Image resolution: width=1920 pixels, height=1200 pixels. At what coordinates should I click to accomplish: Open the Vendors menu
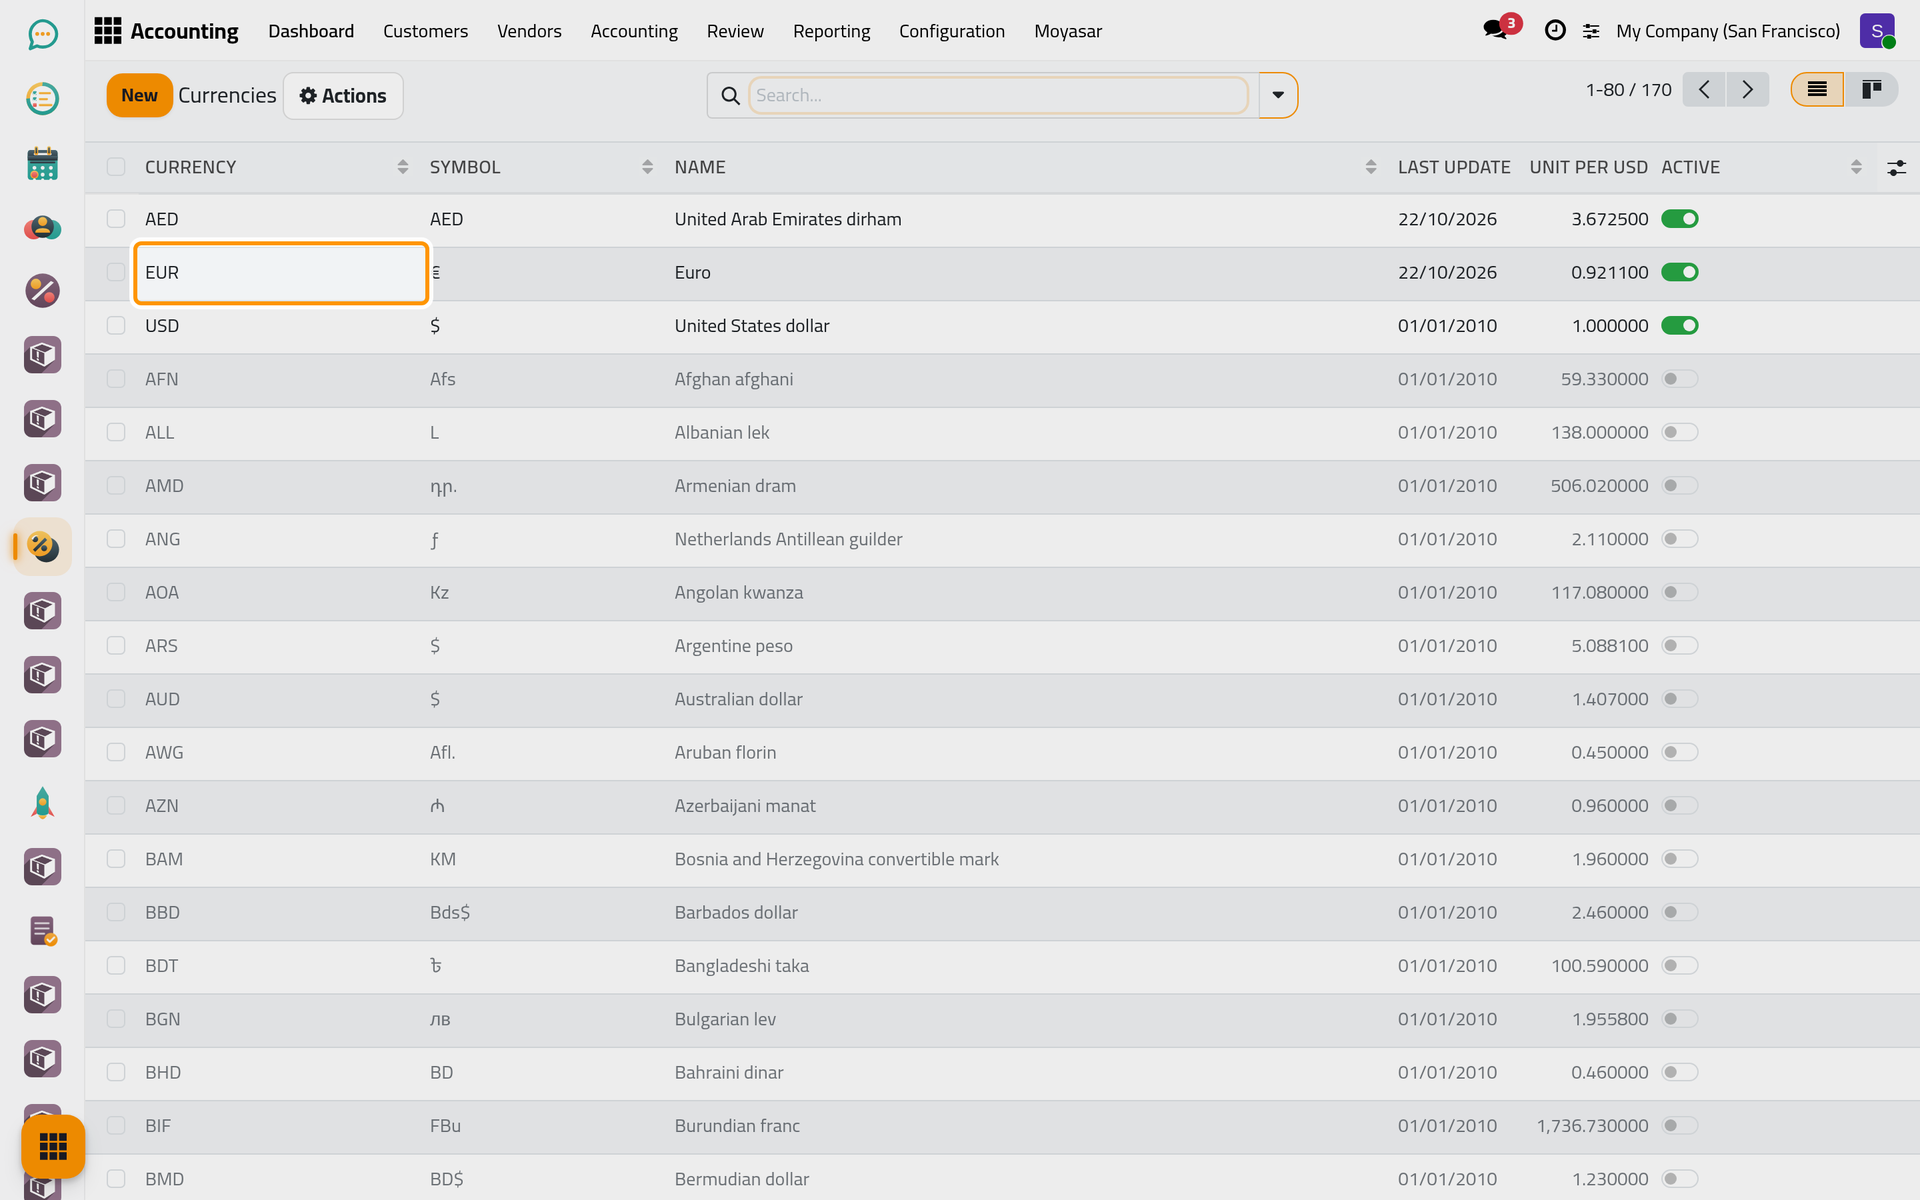pos(529,31)
